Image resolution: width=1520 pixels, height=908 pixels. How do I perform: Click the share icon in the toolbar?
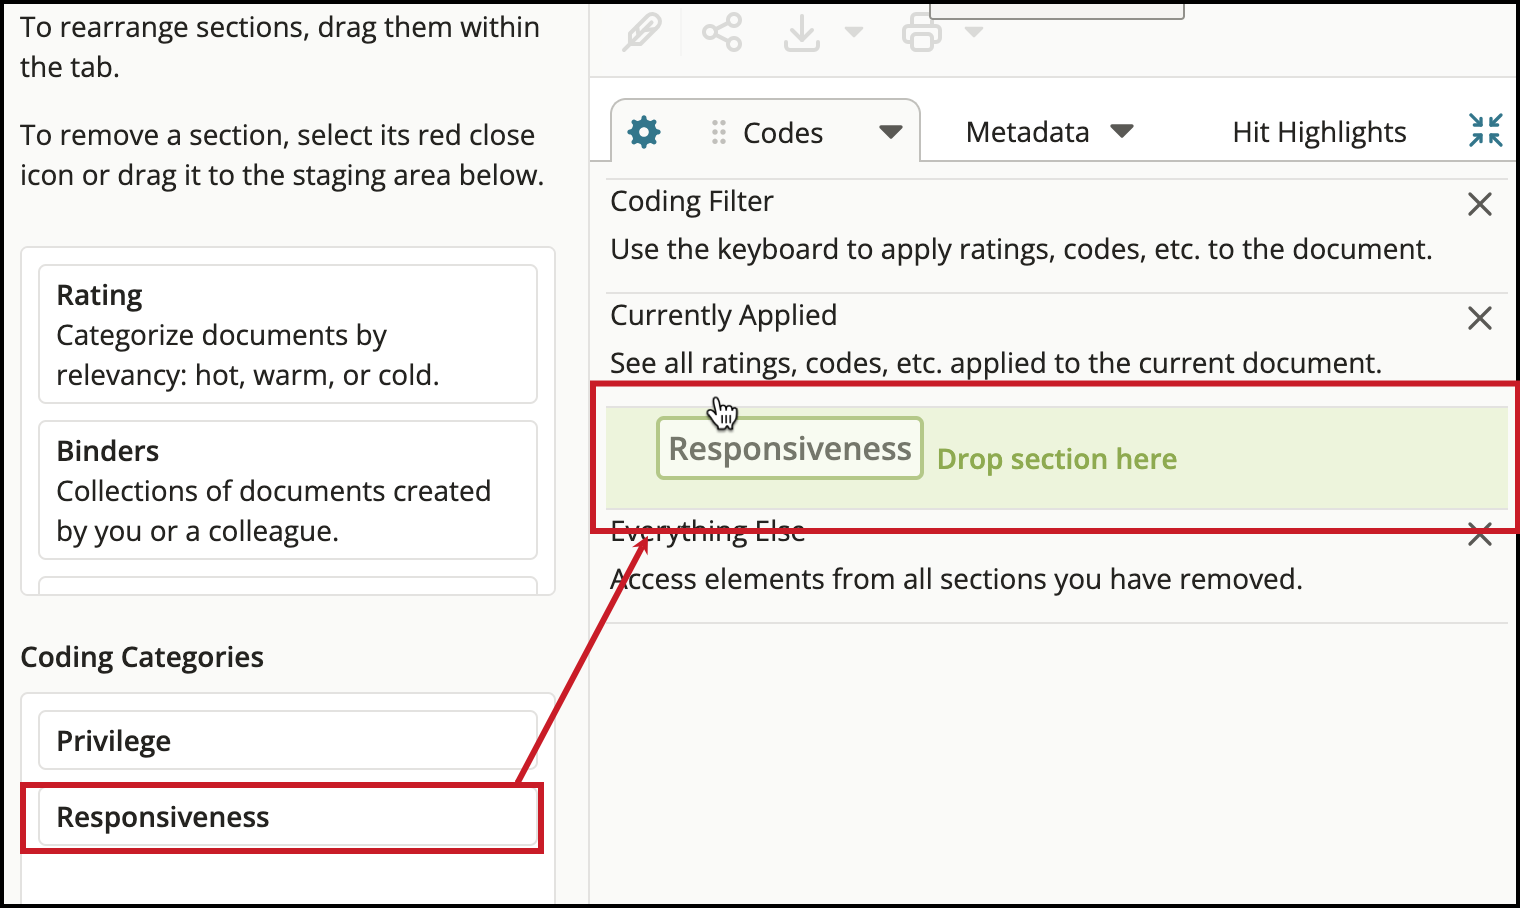coord(722,30)
